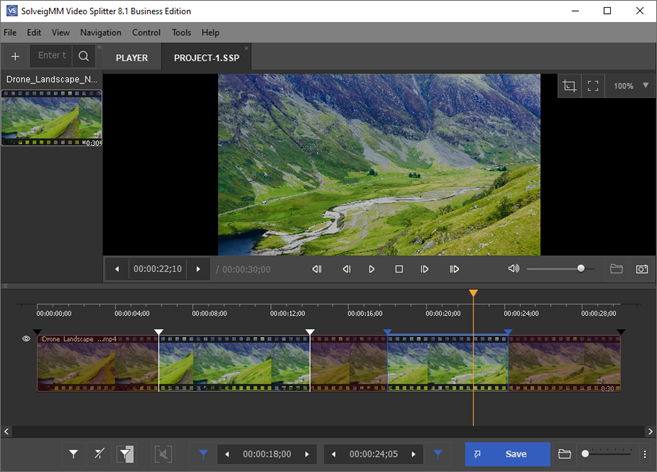Click the orange playhead marker
Image resolution: width=657 pixels, height=472 pixels.
tap(473, 293)
